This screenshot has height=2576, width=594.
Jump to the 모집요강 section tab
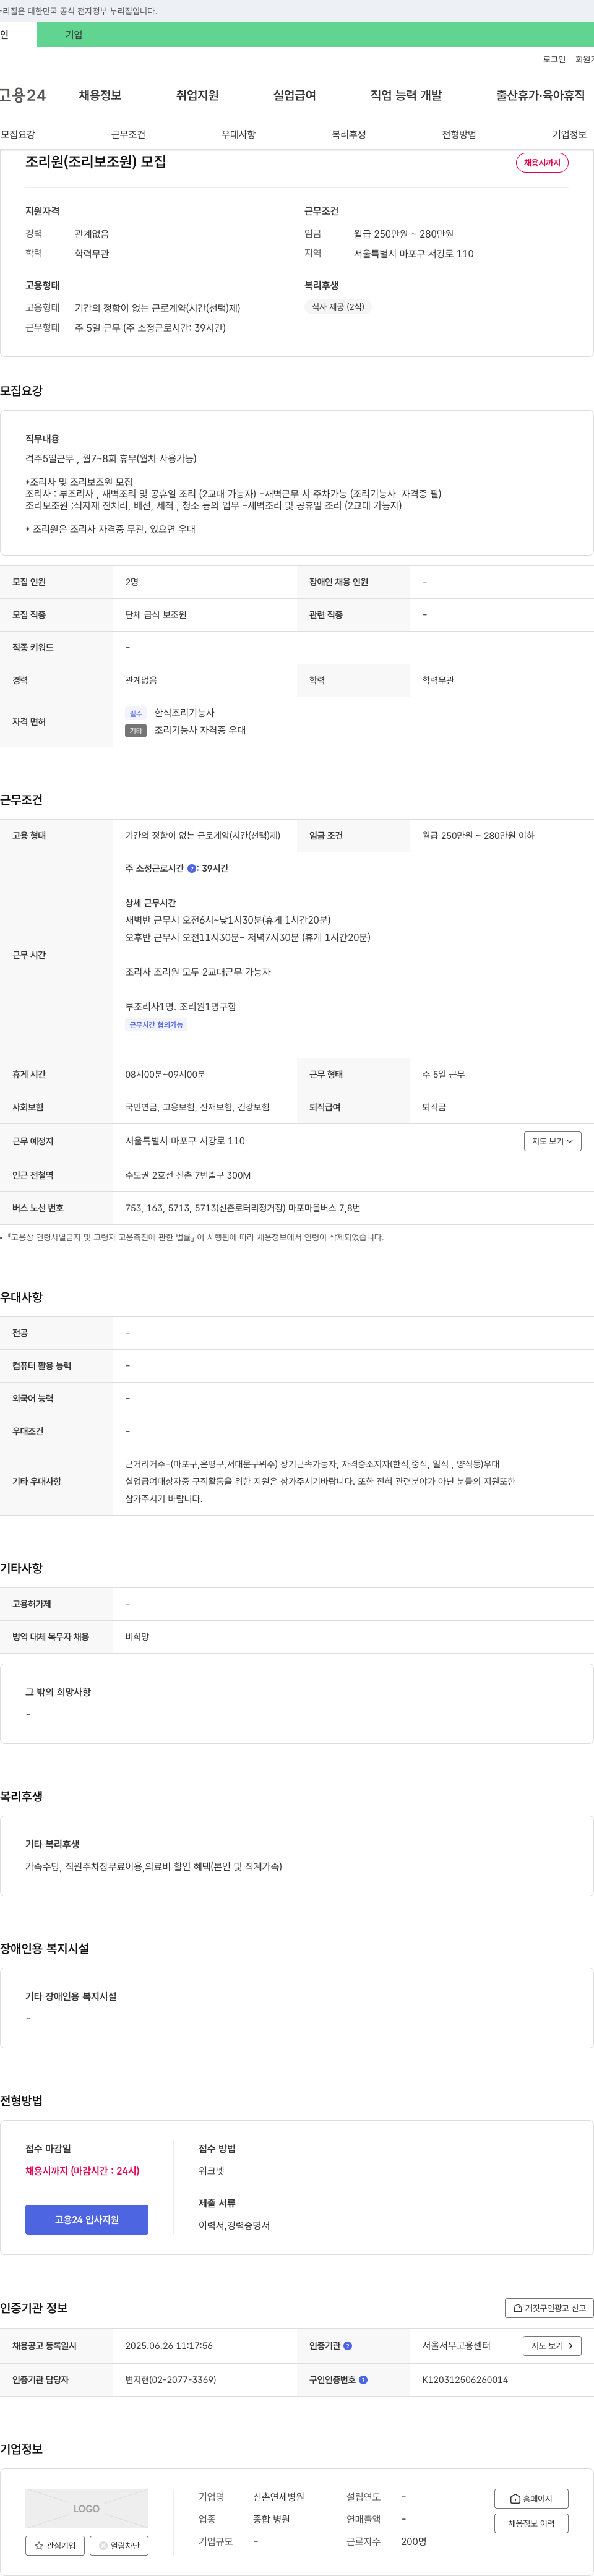coord(18,134)
